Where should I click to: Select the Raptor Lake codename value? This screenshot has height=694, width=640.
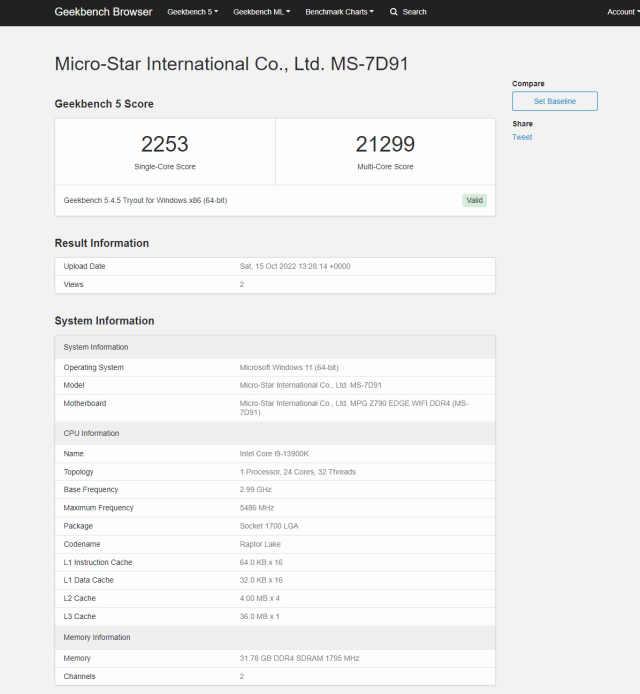click(x=260, y=544)
